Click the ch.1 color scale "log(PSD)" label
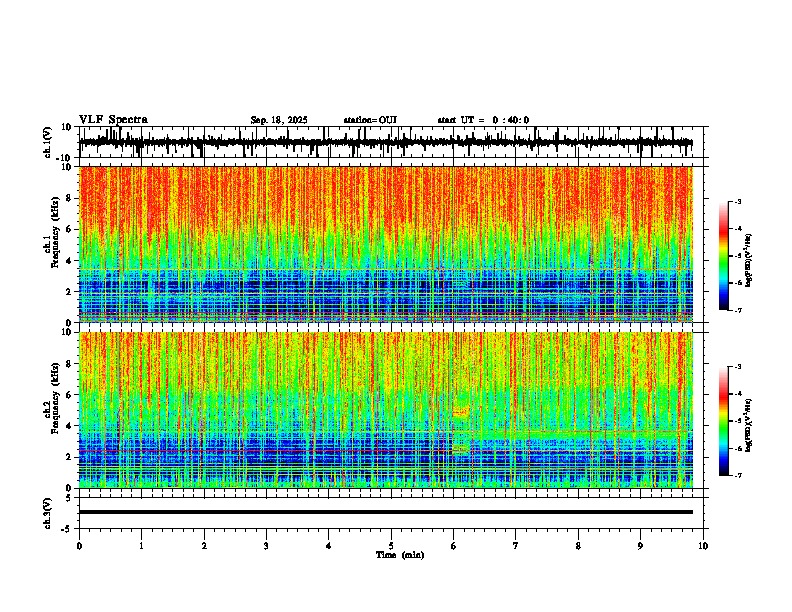 (749, 261)
